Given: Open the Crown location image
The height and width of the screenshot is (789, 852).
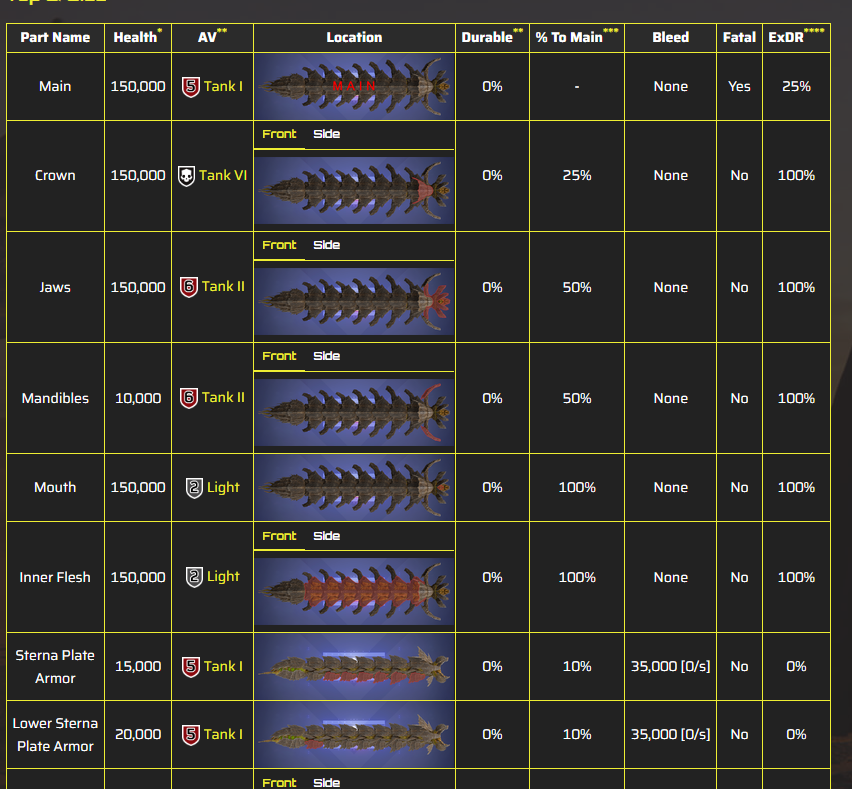Looking at the screenshot, I should tap(354, 191).
